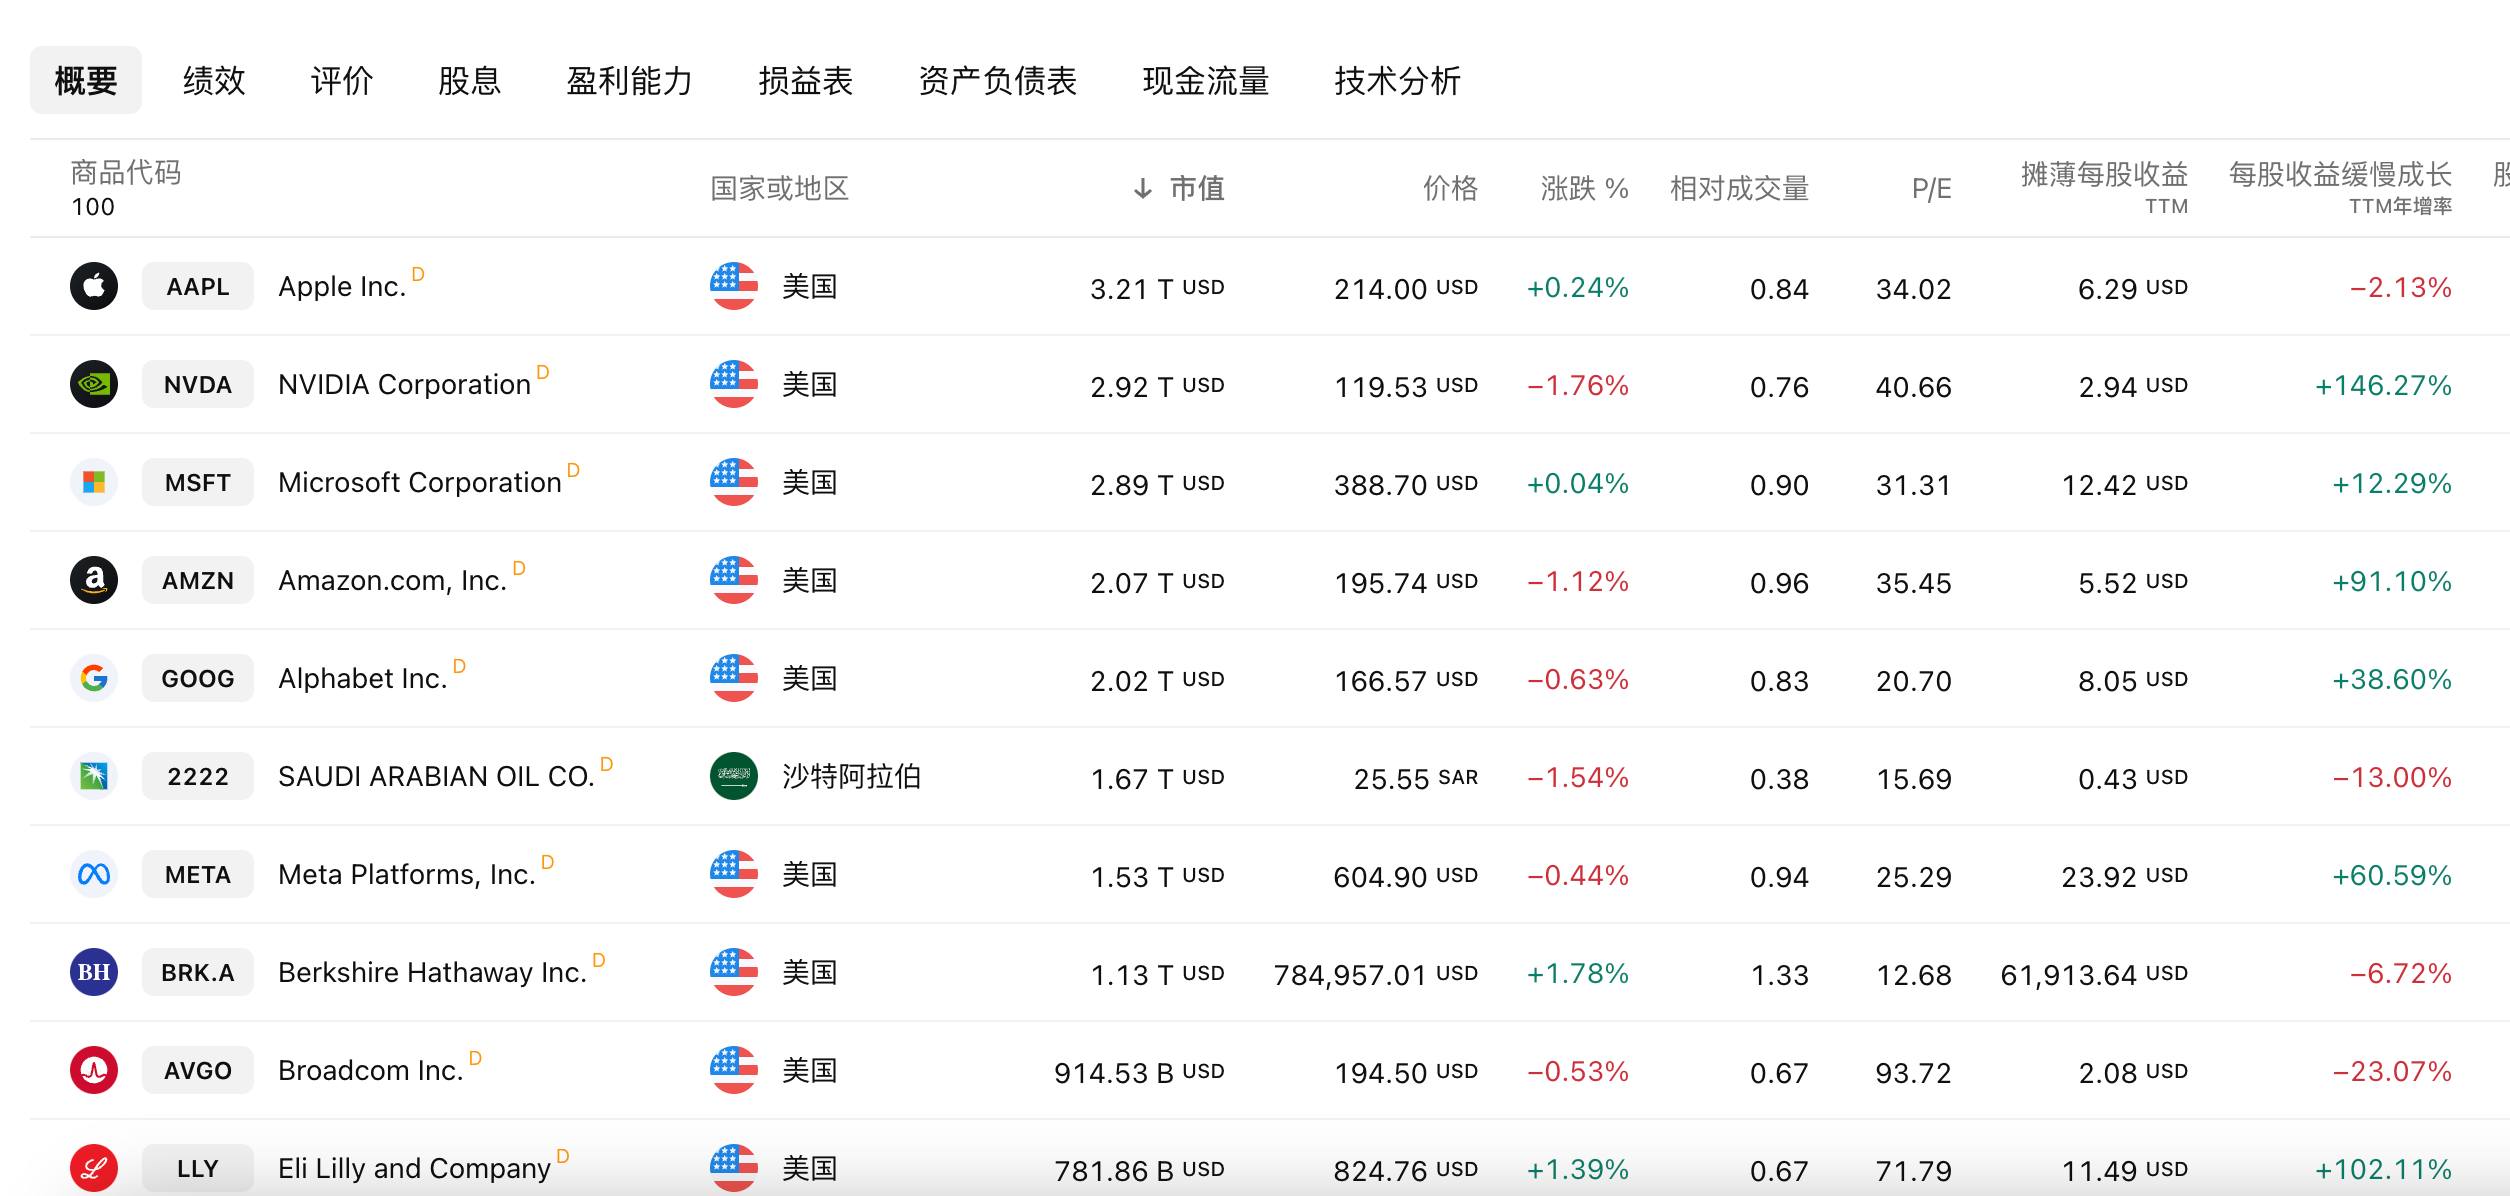The width and height of the screenshot is (2510, 1196).
Task: Open the AAPL ticker badge
Action: click(x=198, y=287)
